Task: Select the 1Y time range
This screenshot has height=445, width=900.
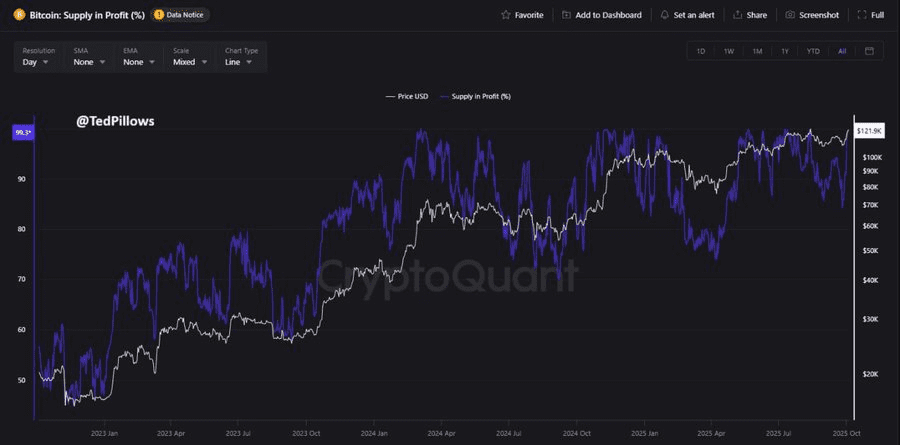Action: pyautogui.click(x=785, y=51)
